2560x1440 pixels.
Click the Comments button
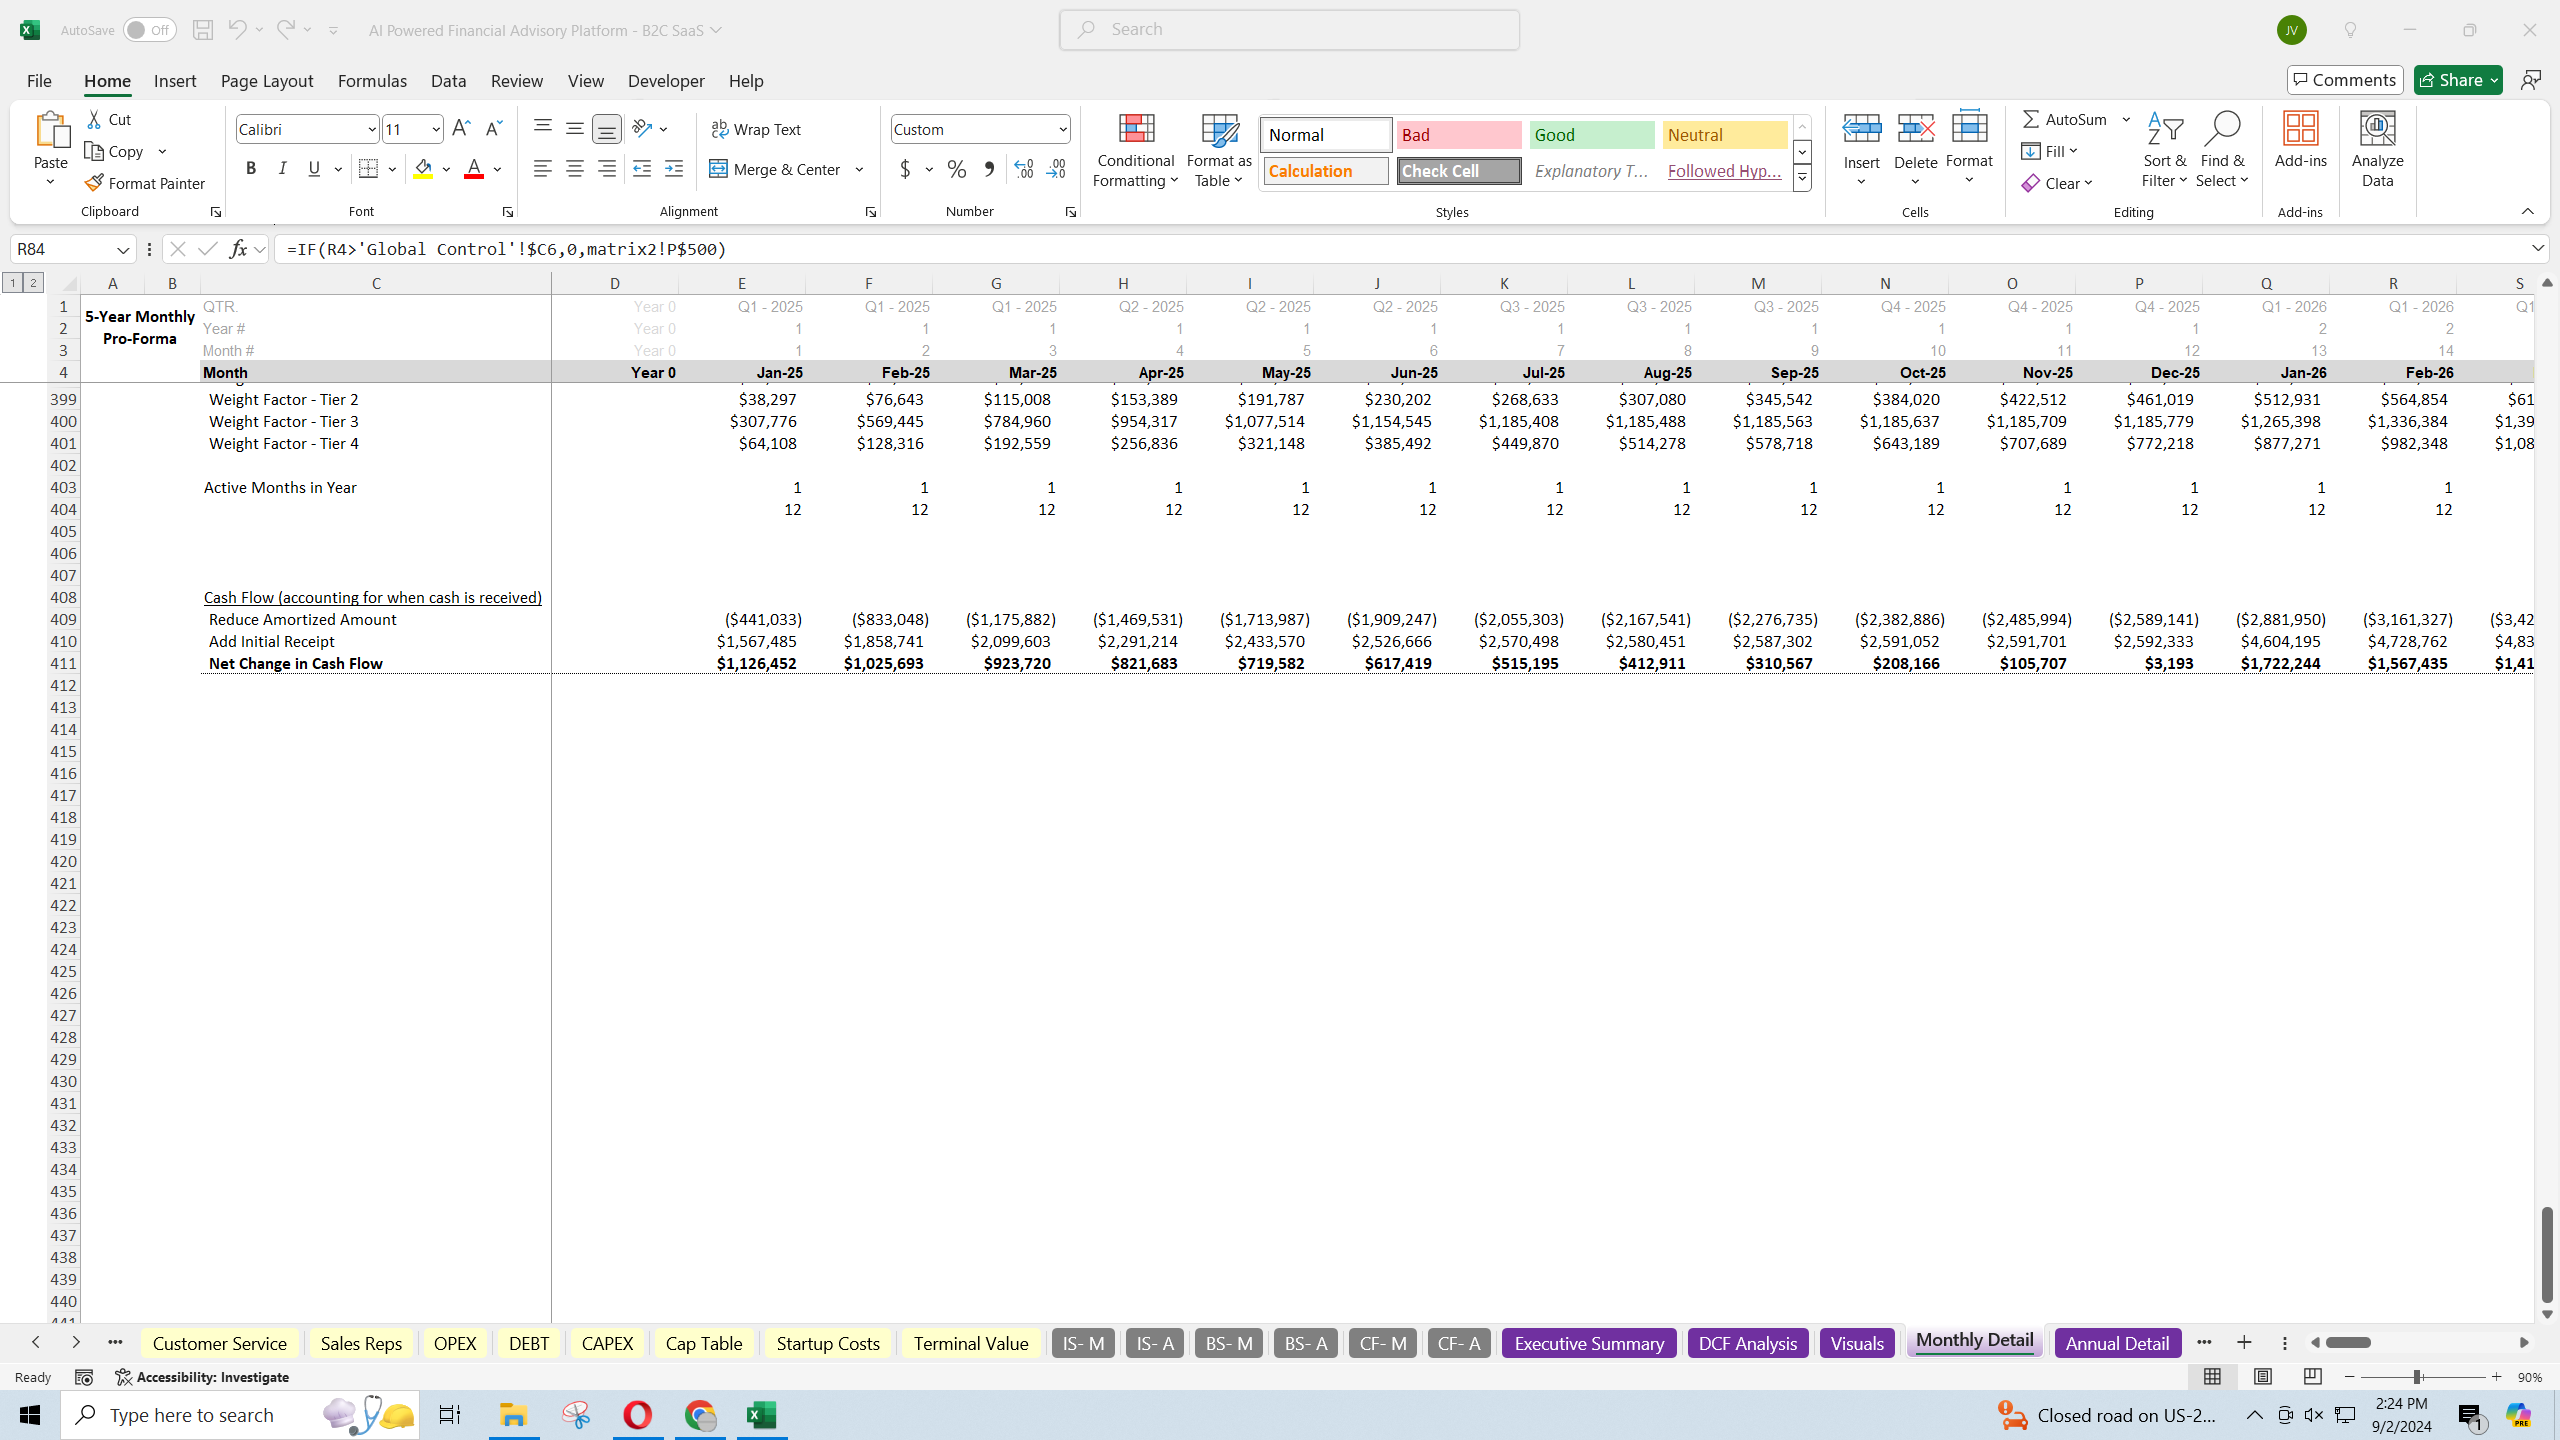click(2345, 80)
